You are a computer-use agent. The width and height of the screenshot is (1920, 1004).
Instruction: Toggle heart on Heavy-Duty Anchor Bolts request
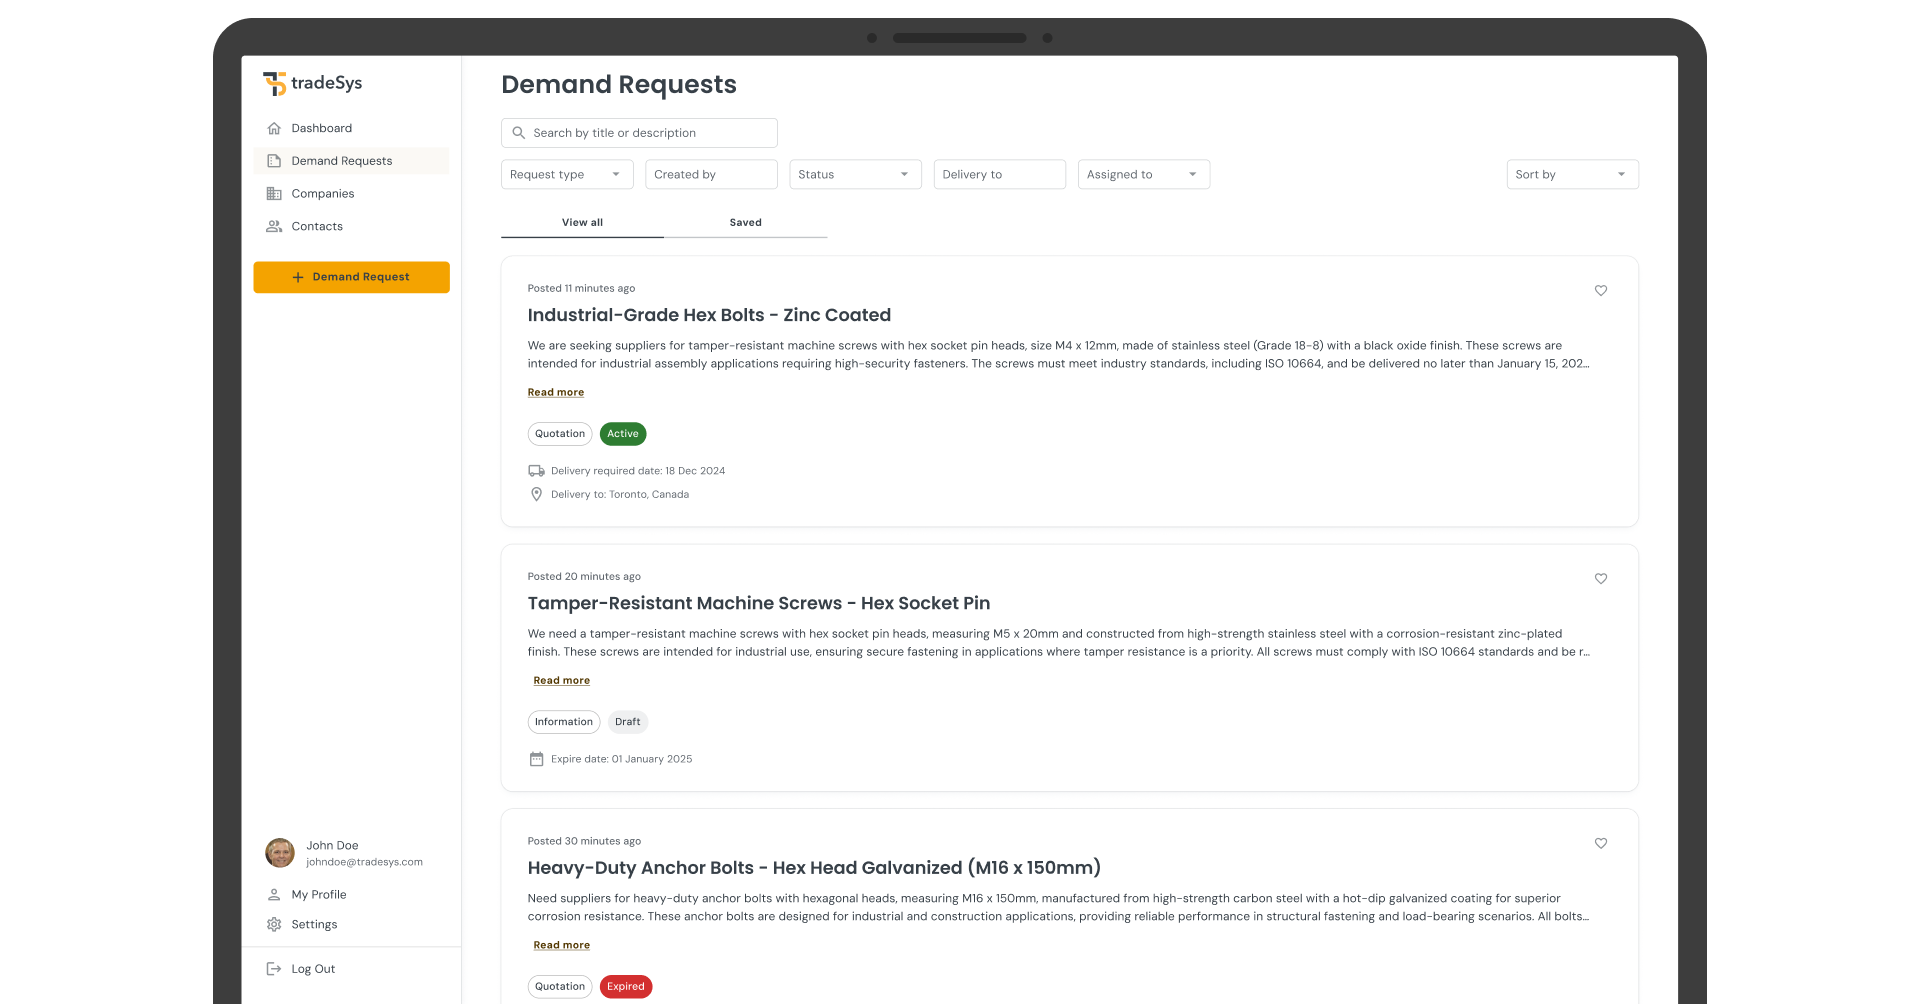coord(1600,844)
